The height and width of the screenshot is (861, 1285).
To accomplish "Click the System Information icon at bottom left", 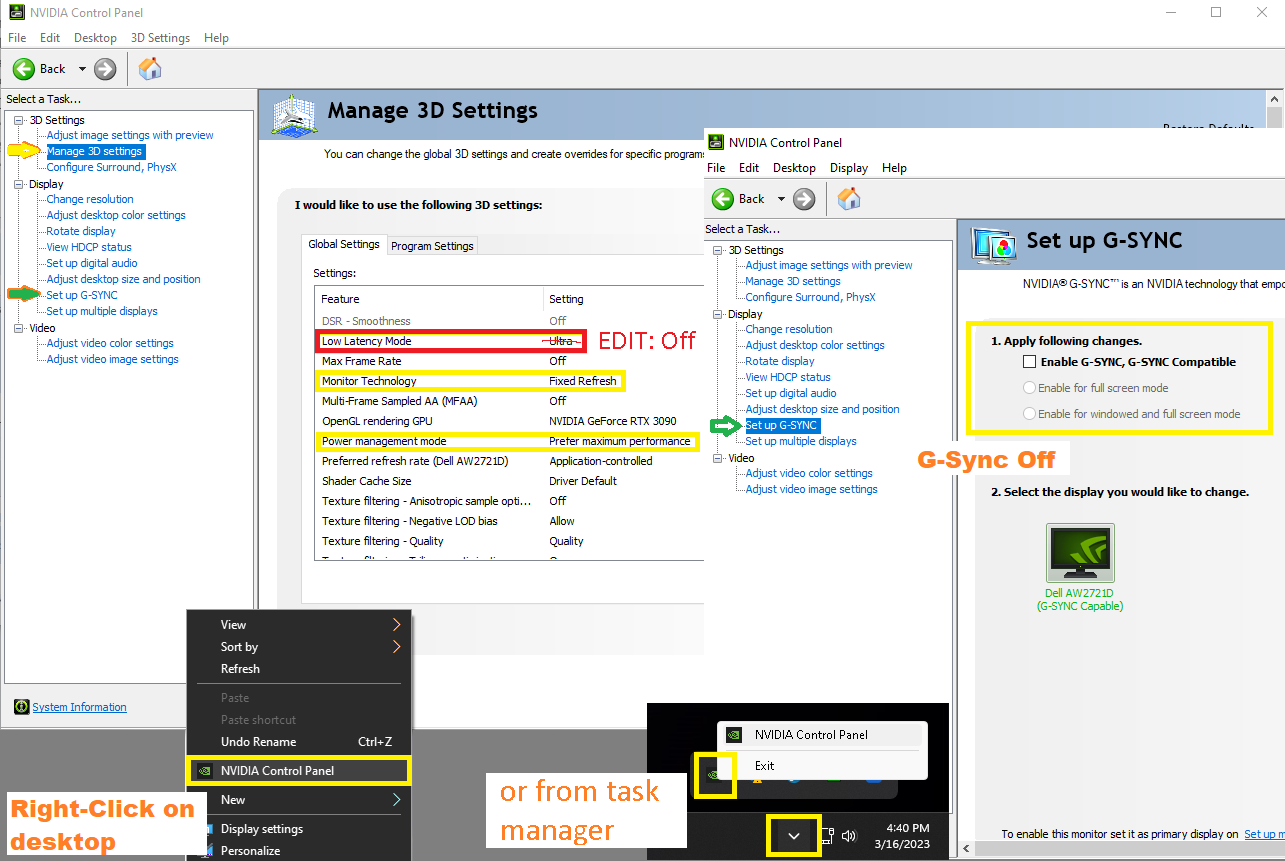I will click(22, 707).
